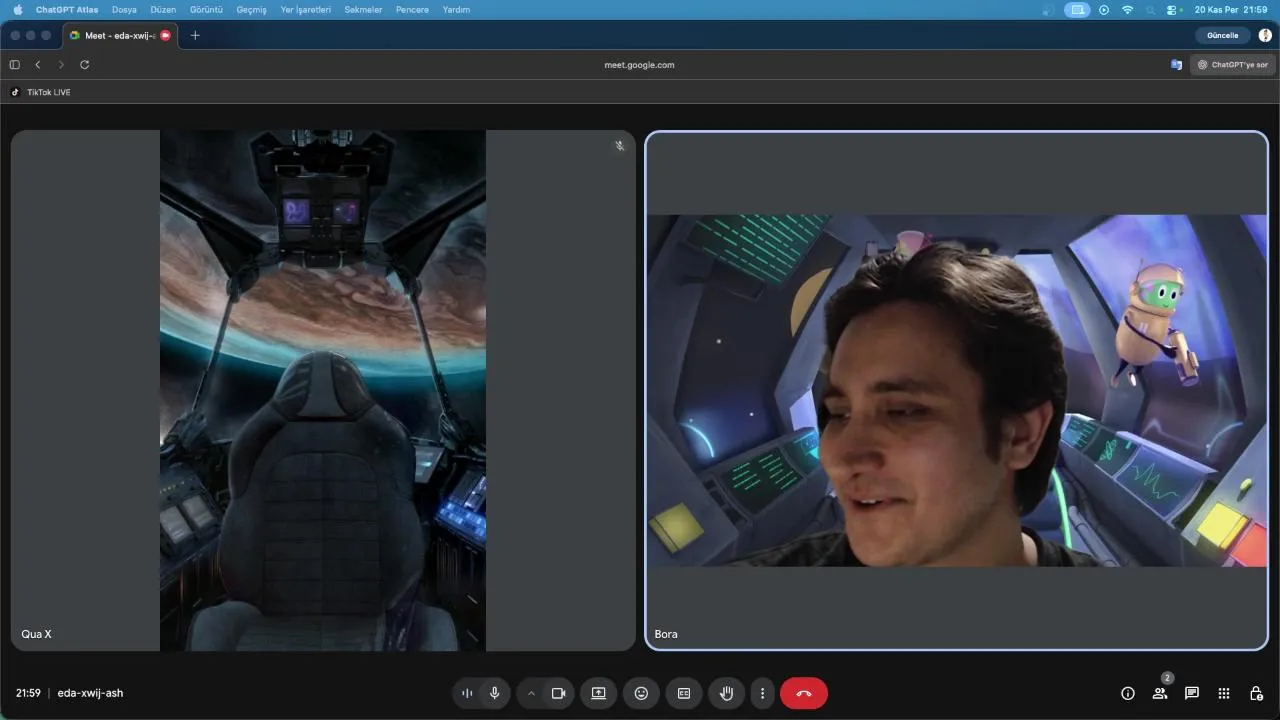The image size is (1280, 720).
Task: Open meeting details info icon
Action: [x=1128, y=693]
